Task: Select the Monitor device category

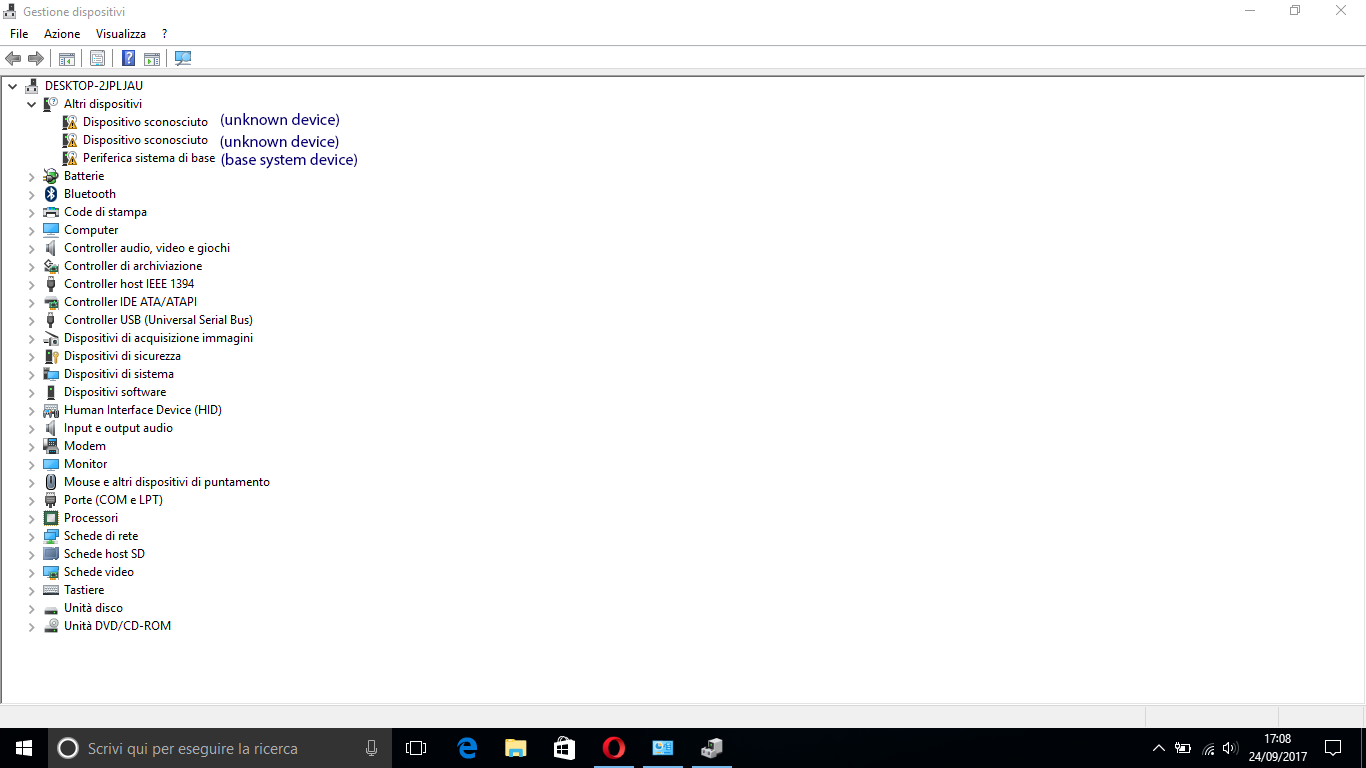Action: [x=84, y=463]
